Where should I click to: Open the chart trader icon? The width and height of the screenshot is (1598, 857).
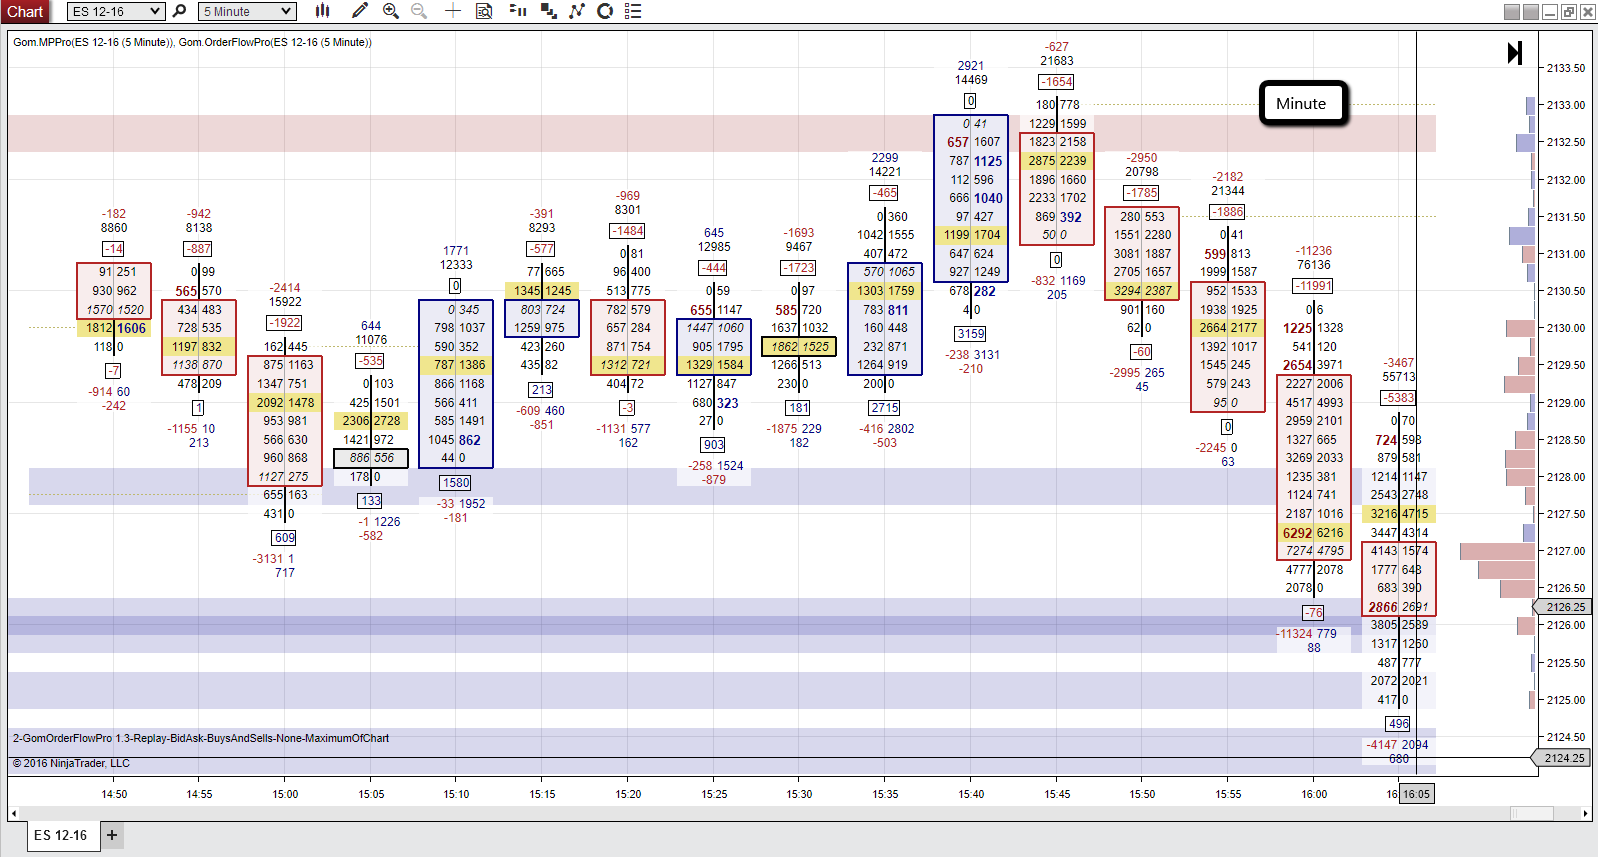pyautogui.click(x=548, y=11)
